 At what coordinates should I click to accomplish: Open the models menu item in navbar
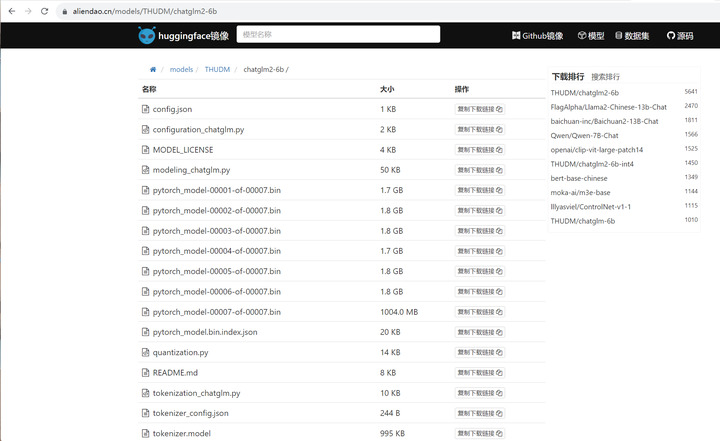(591, 35)
